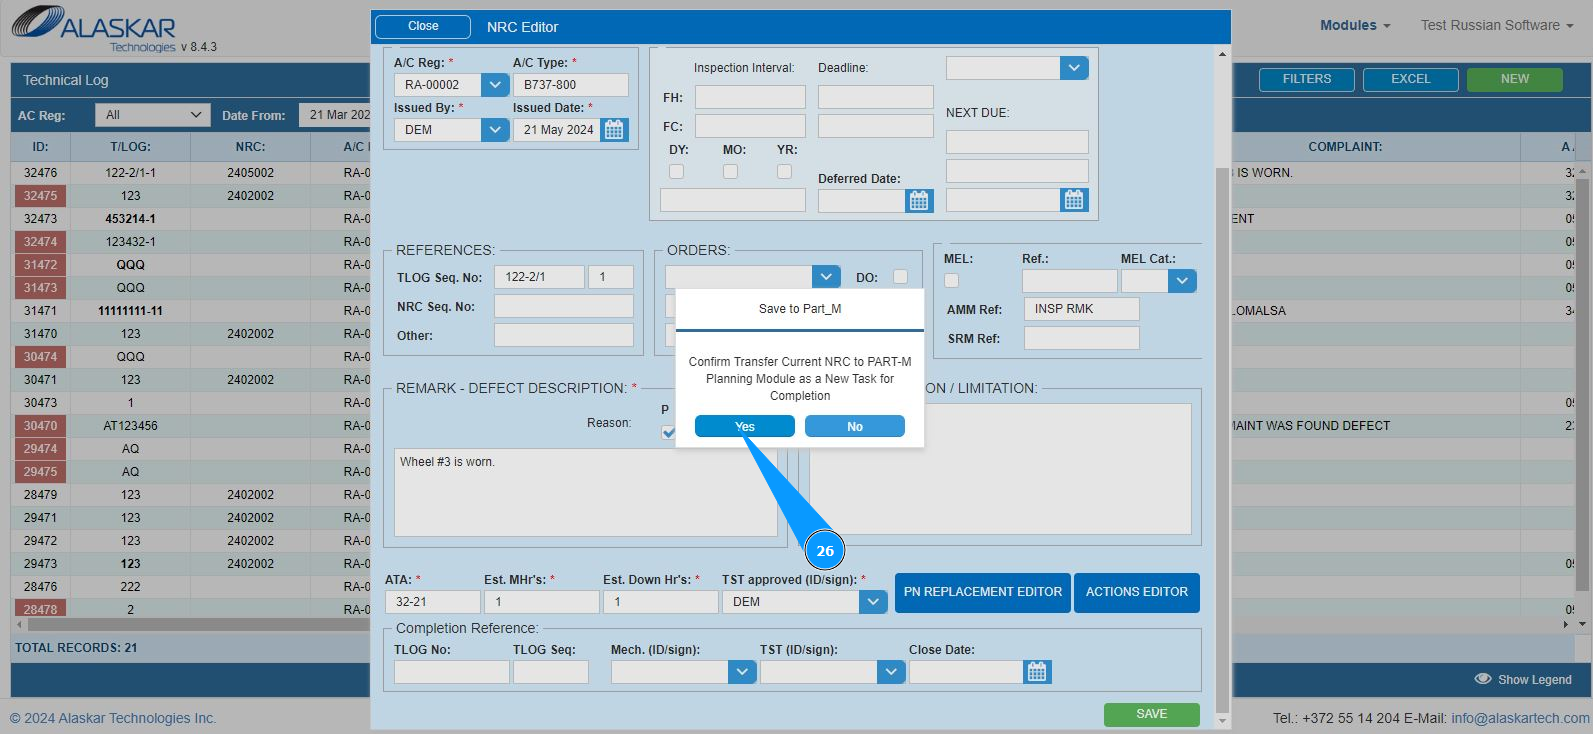Screen dimensions: 1593x734
Task: Select T/LOG cell 453214-1
Action: 130,219
